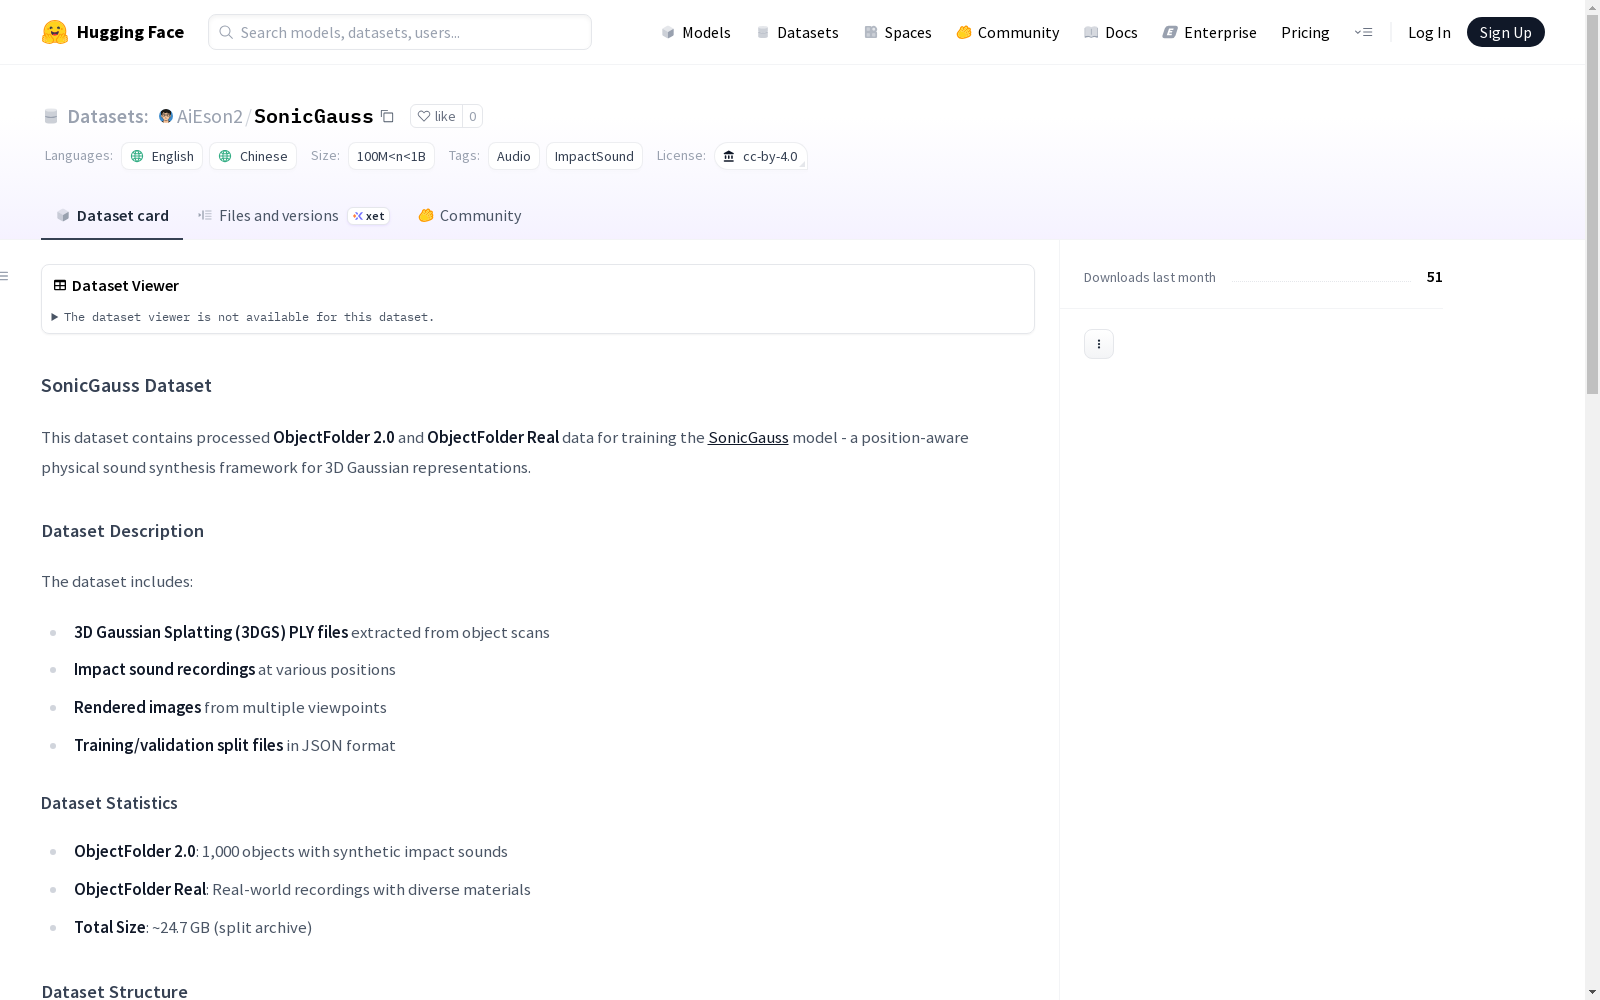Viewport: 1600px width, 1000px height.
Task: Open the table of contents side toggle
Action: click(x=5, y=276)
